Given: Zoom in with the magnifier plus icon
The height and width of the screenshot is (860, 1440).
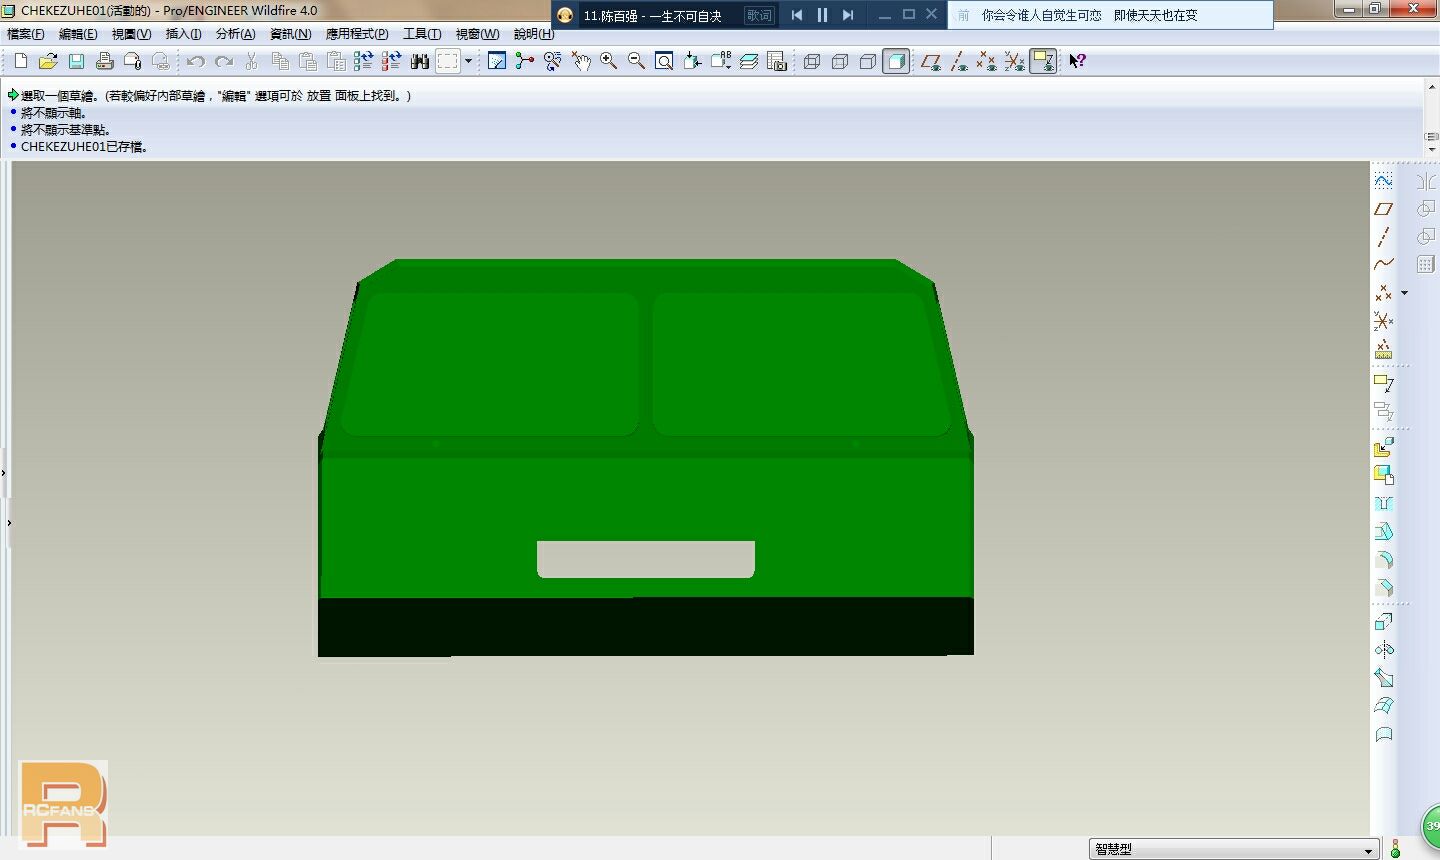Looking at the screenshot, I should 608,62.
